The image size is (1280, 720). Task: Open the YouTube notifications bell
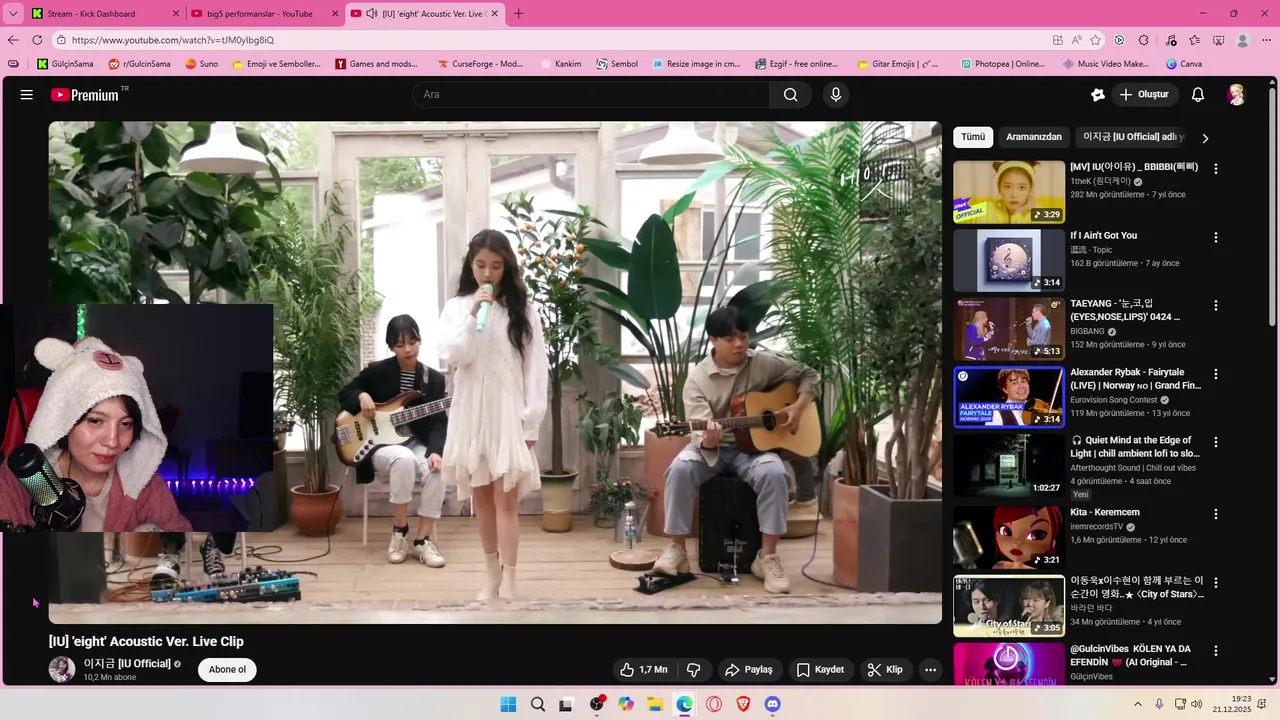coord(1198,95)
